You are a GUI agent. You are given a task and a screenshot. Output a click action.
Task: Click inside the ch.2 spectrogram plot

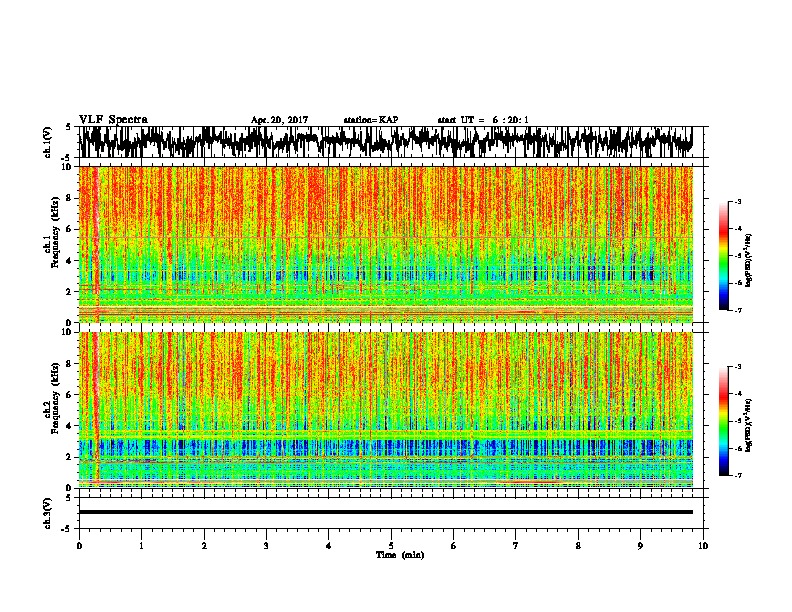click(x=385, y=410)
